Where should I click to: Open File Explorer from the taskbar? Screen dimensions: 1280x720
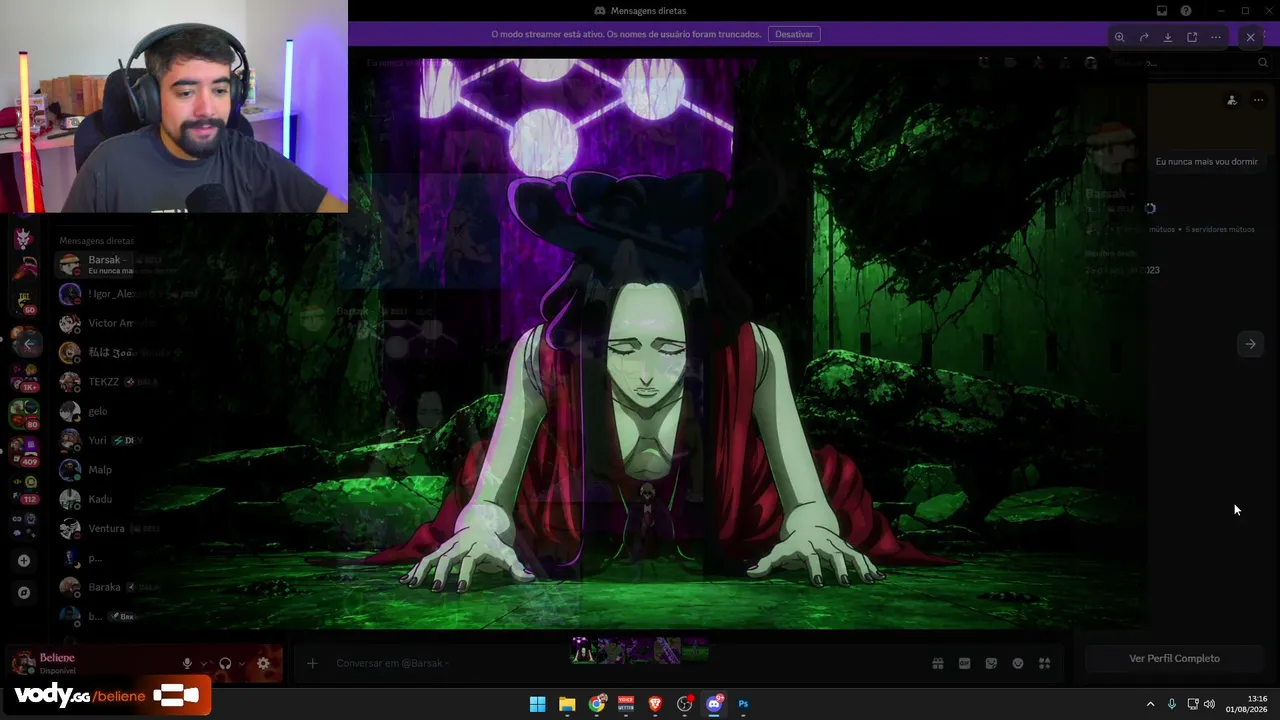(x=567, y=704)
